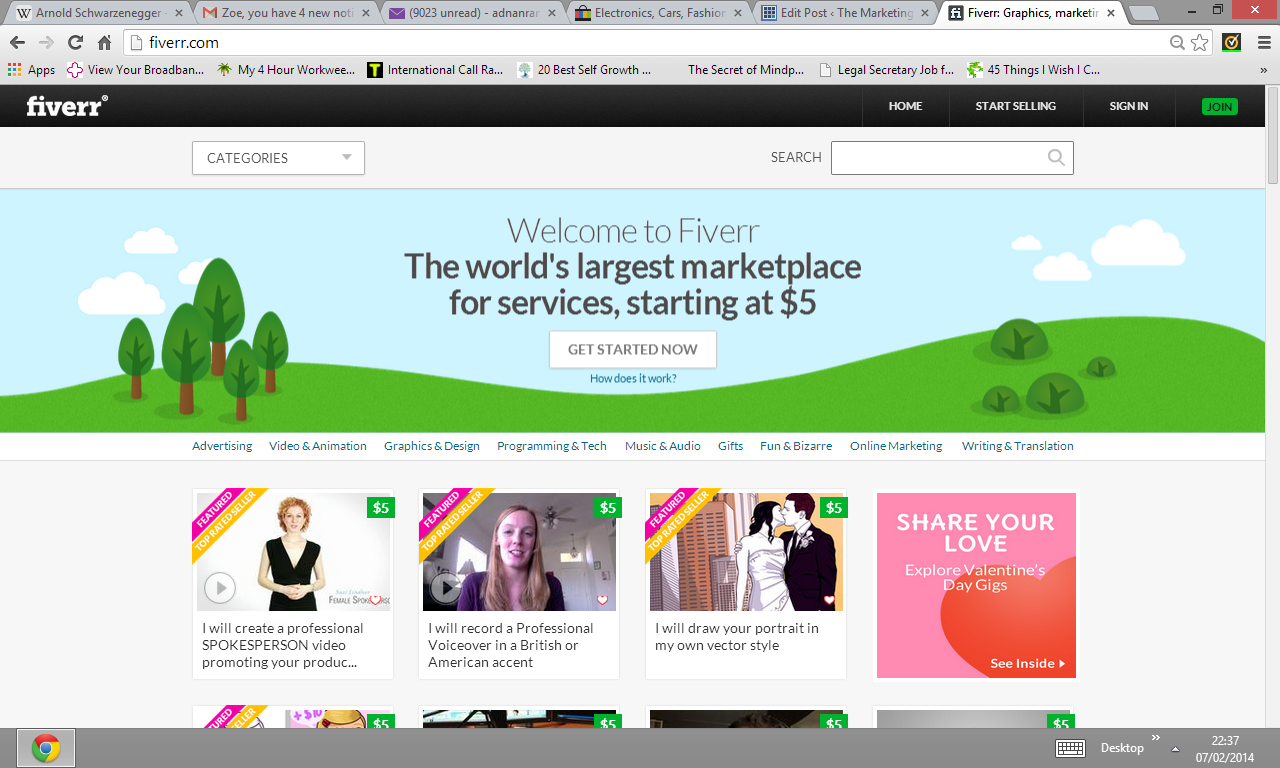Click 'I will create a professional SPOKESPERSON' title
The width and height of the screenshot is (1280, 768).
pos(282,645)
